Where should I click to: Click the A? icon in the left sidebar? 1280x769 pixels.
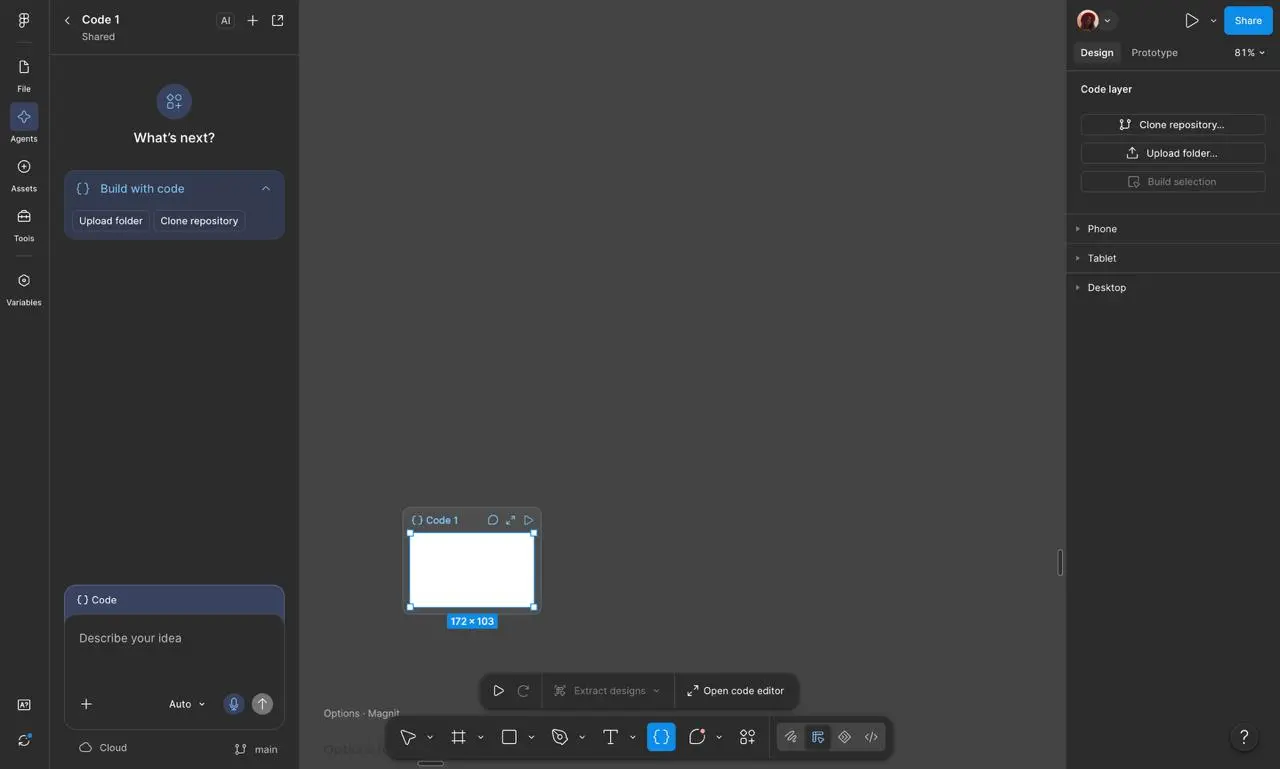pos(24,705)
